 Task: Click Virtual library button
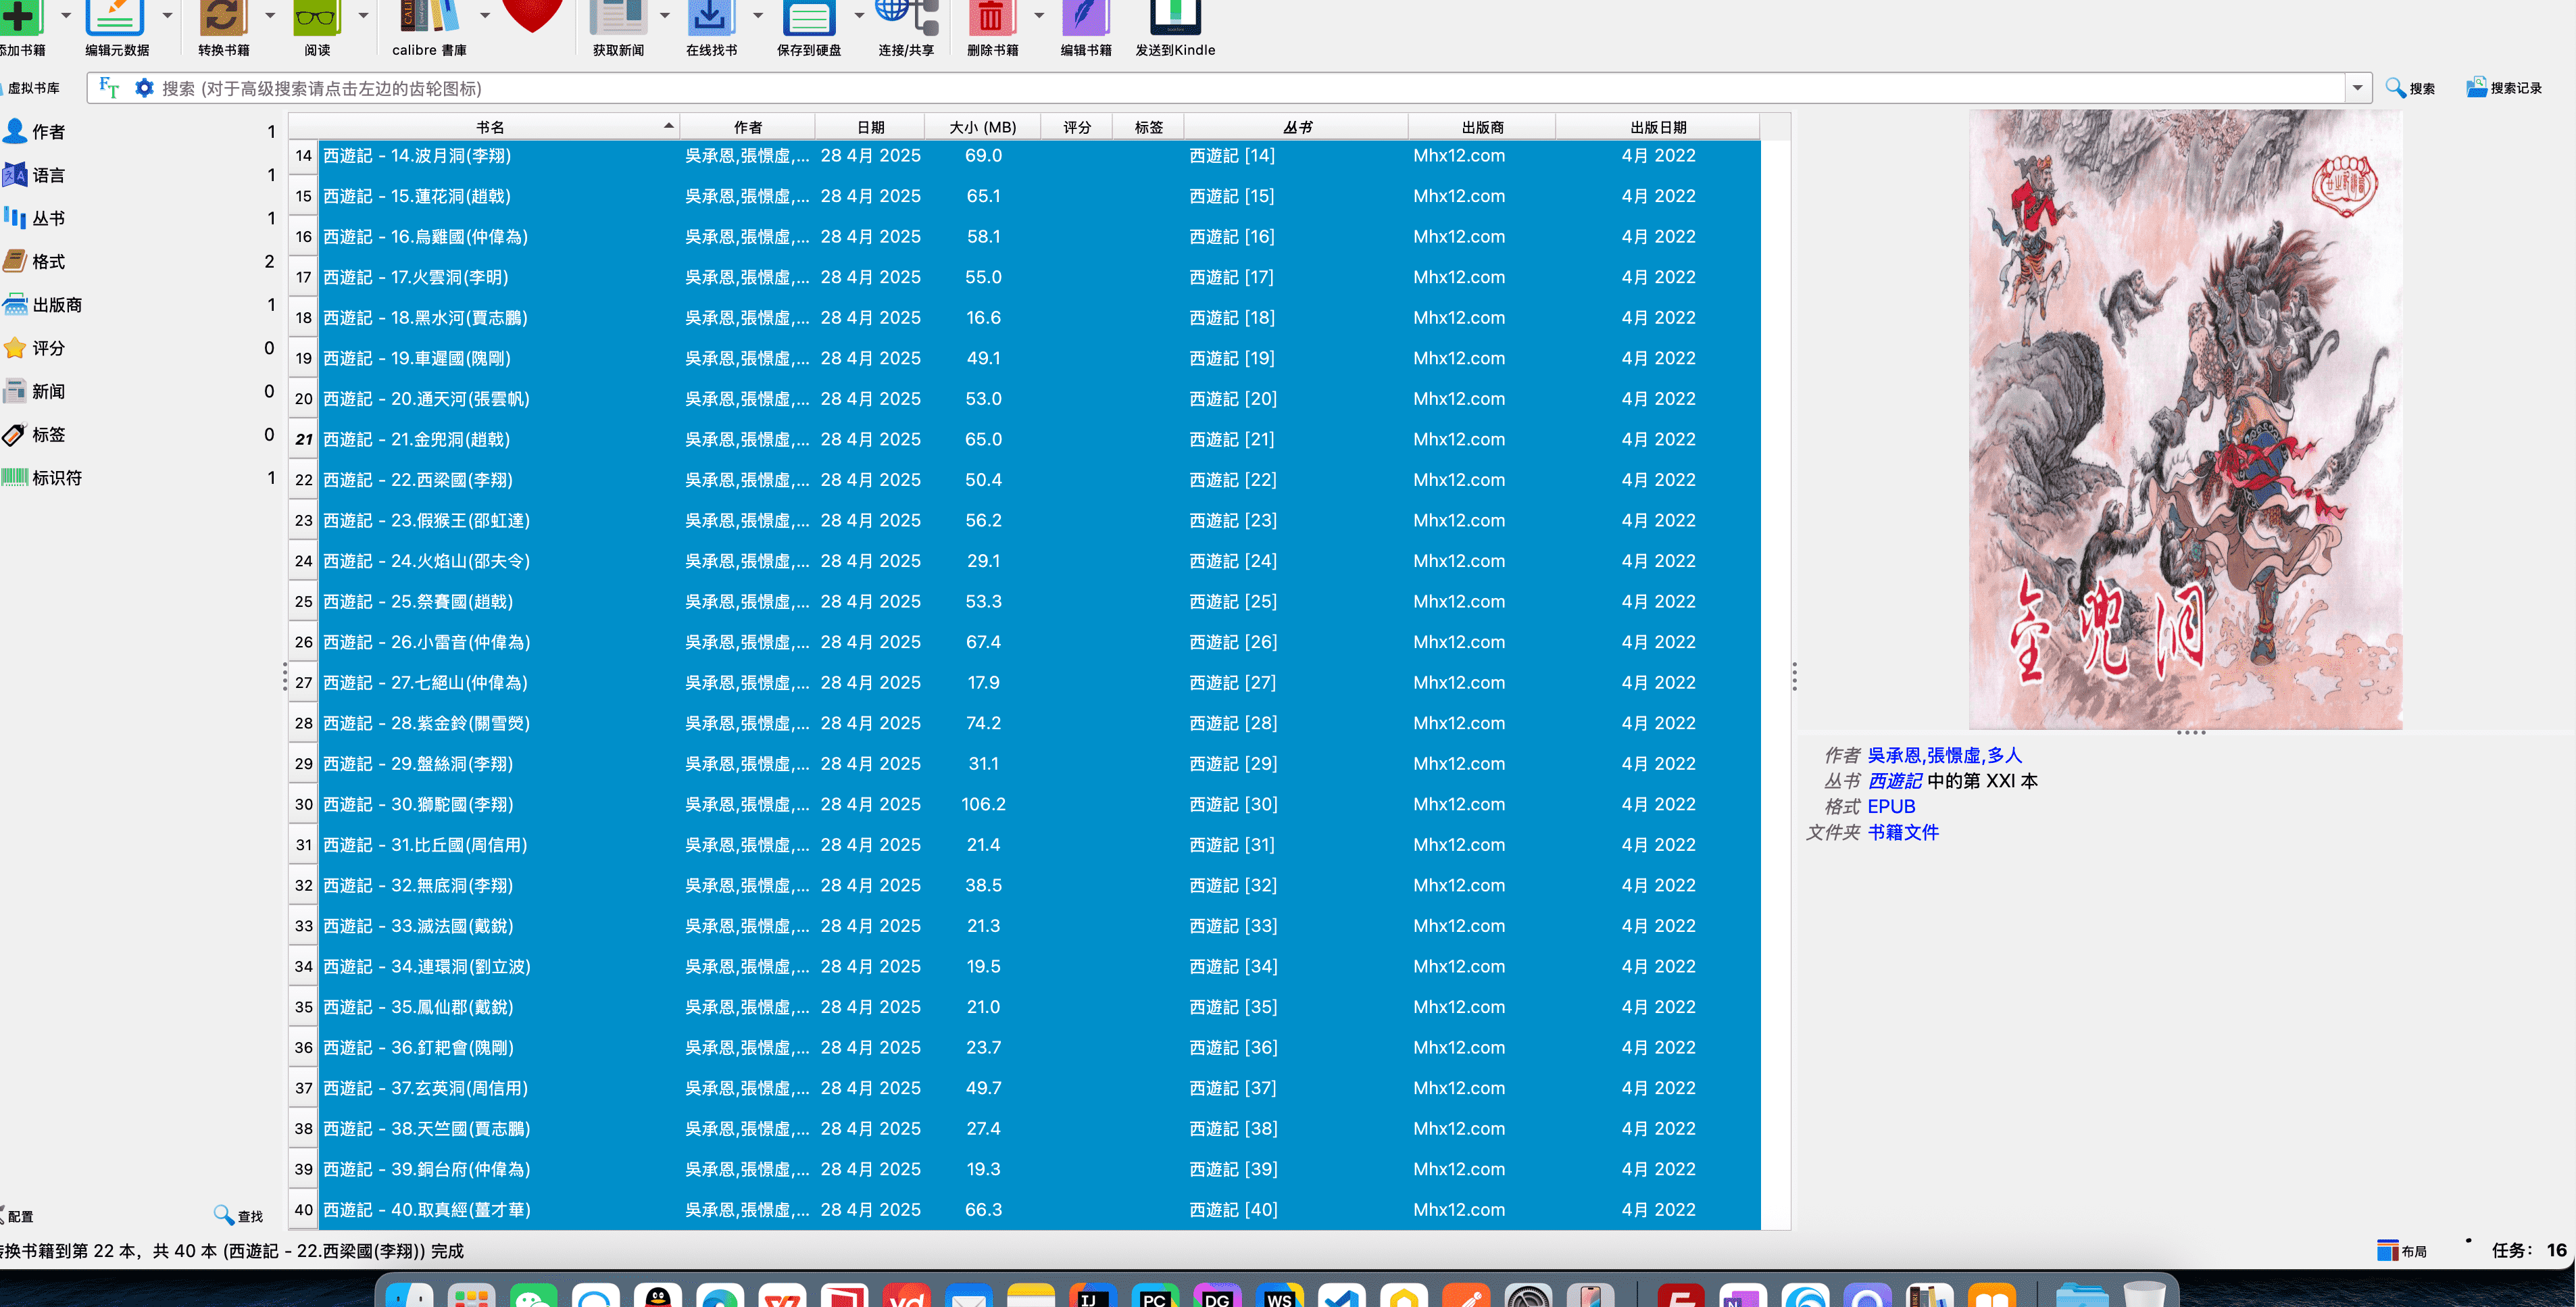32,88
